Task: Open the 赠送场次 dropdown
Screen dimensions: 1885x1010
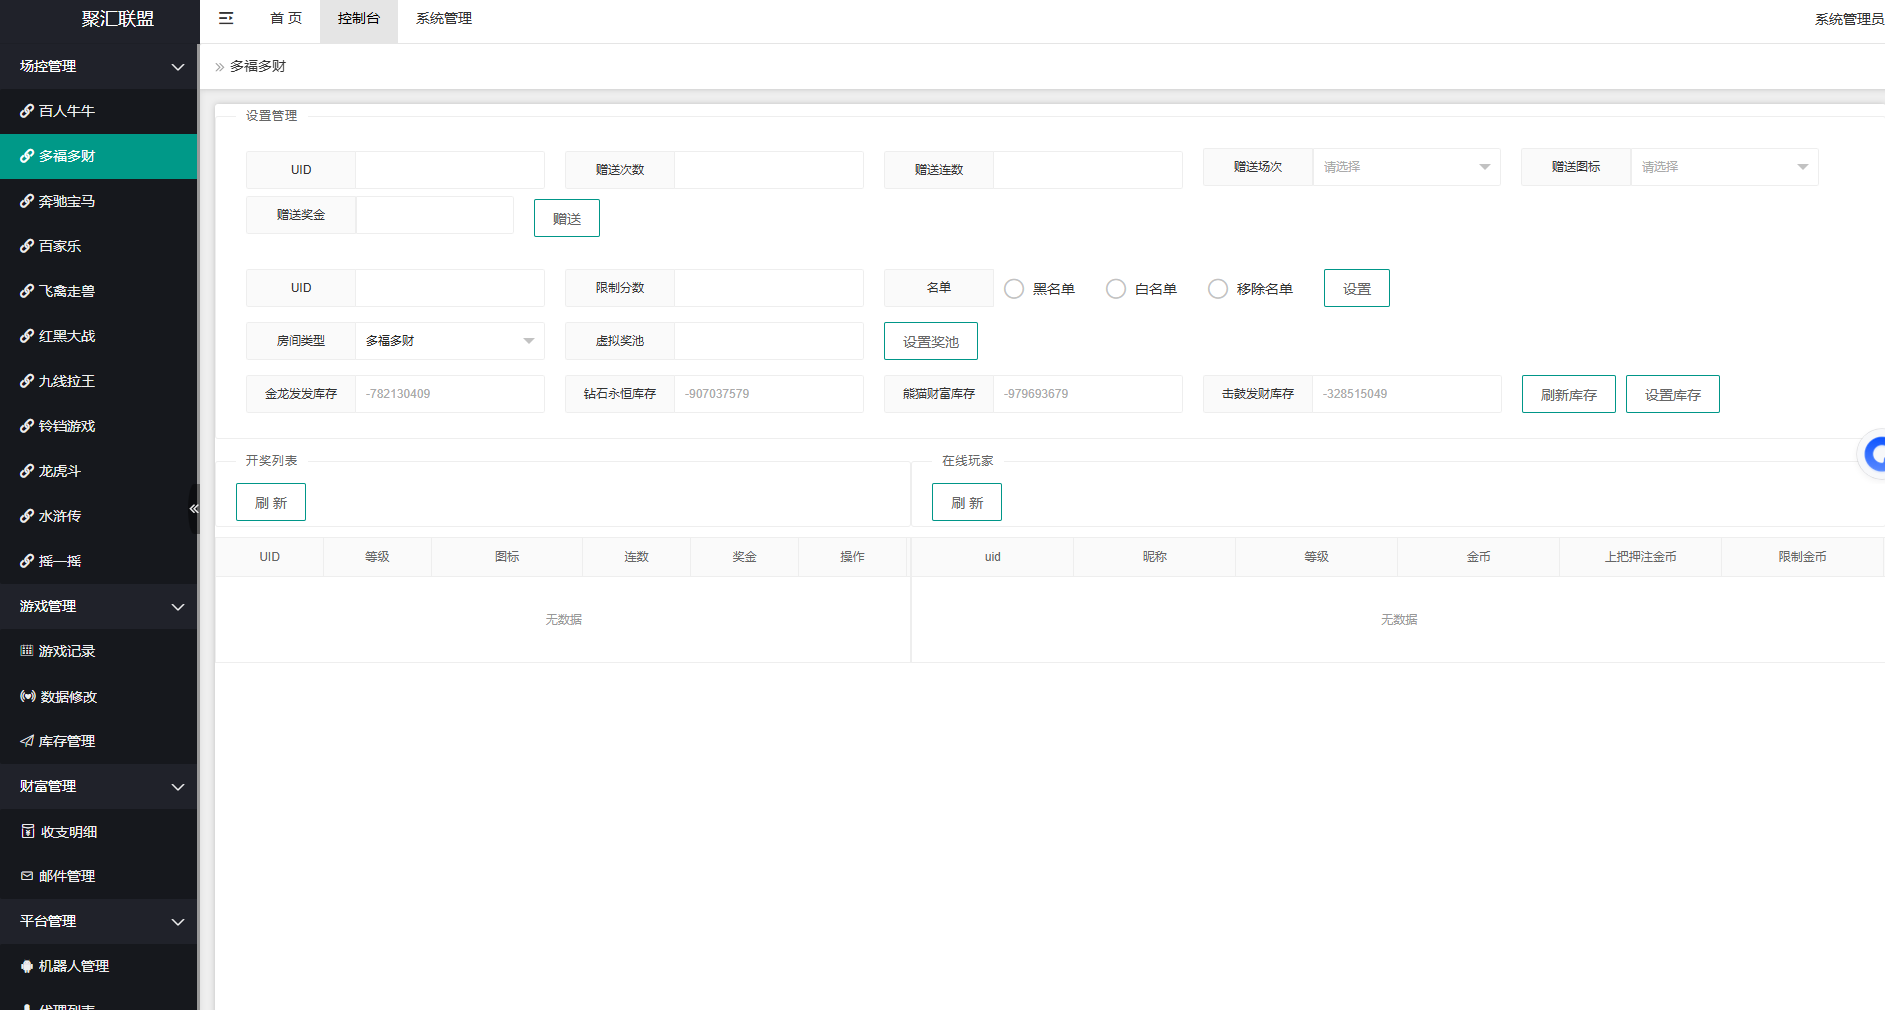Action: click(x=1405, y=167)
